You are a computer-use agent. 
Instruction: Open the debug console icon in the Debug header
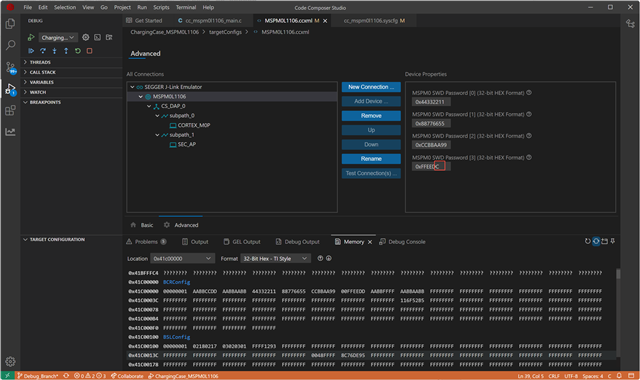97,38
